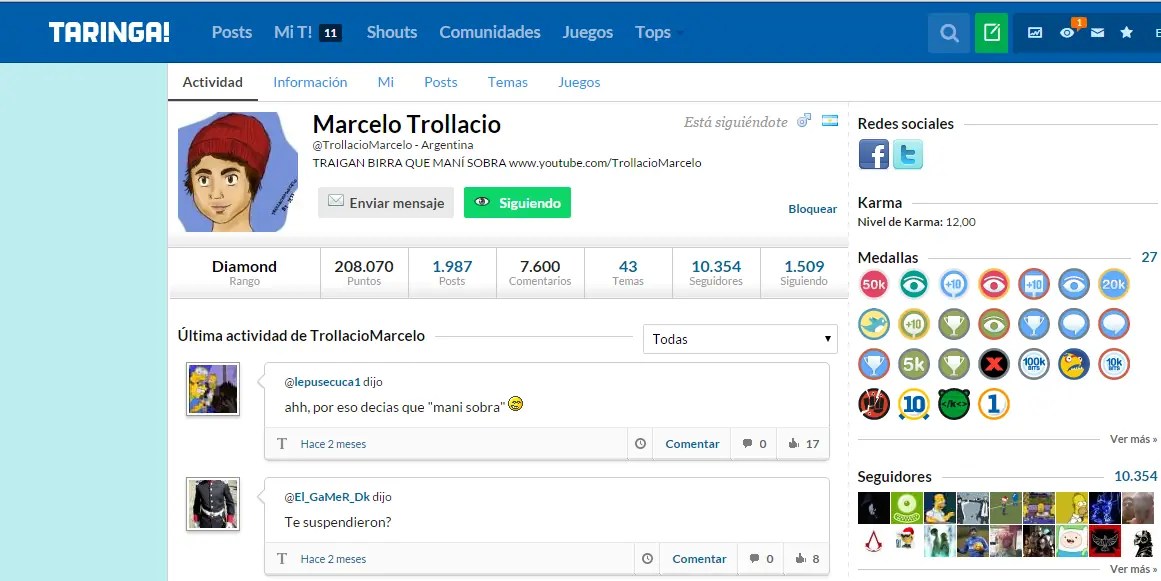Click clock icon on lepusecuca1's shout
This screenshot has width=1161, height=581.
pos(640,444)
